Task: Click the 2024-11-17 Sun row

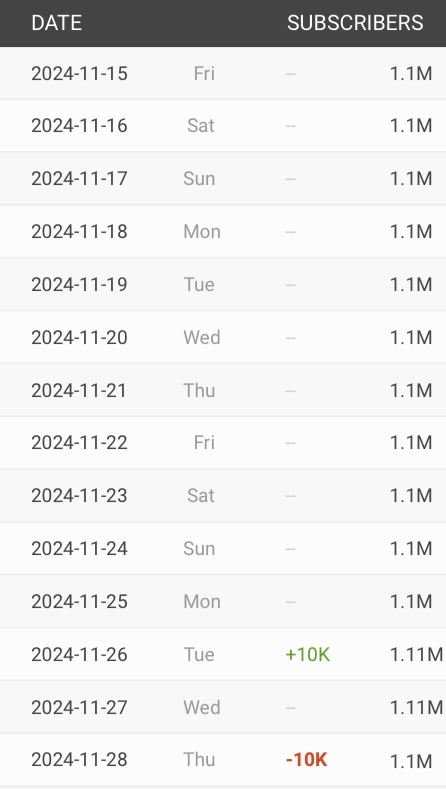Action: (223, 179)
